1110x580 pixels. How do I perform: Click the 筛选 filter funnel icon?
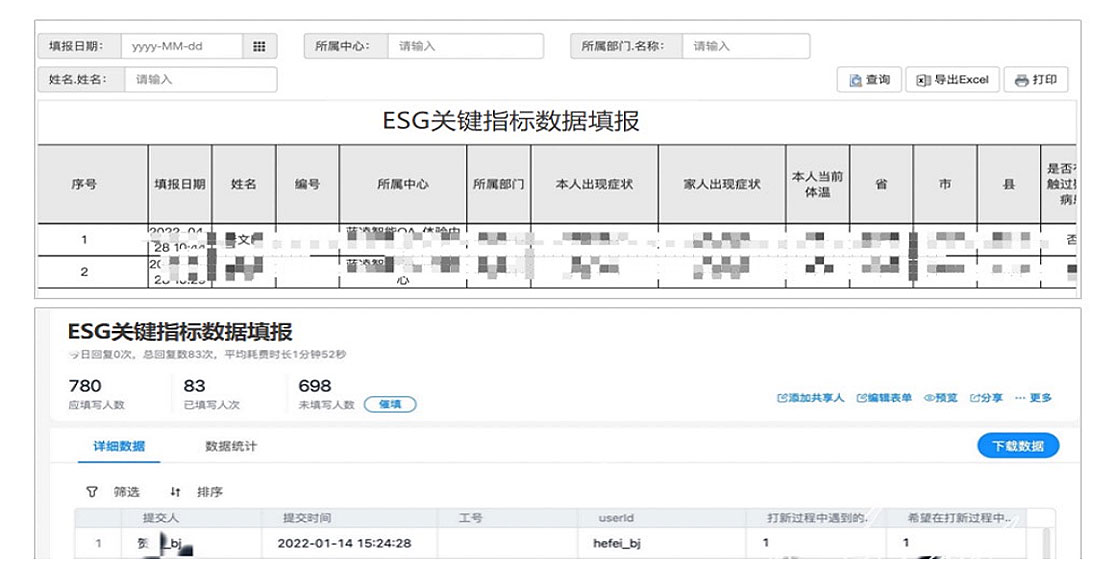[x=92, y=492]
